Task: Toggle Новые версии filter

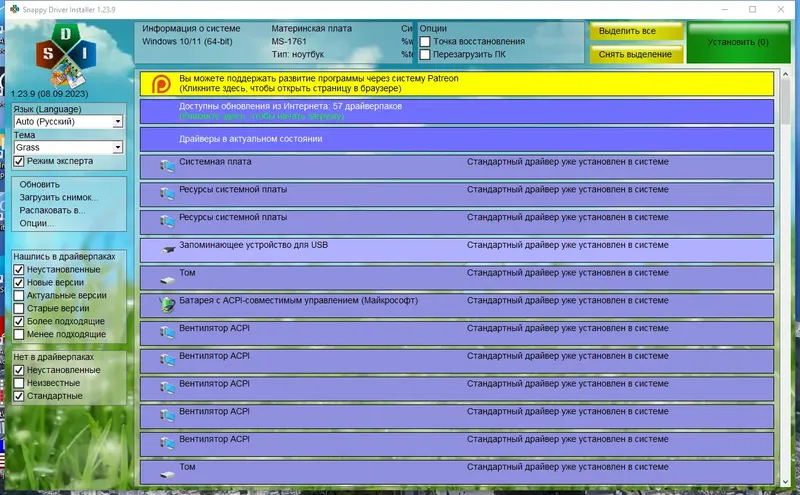Action: pyautogui.click(x=19, y=282)
